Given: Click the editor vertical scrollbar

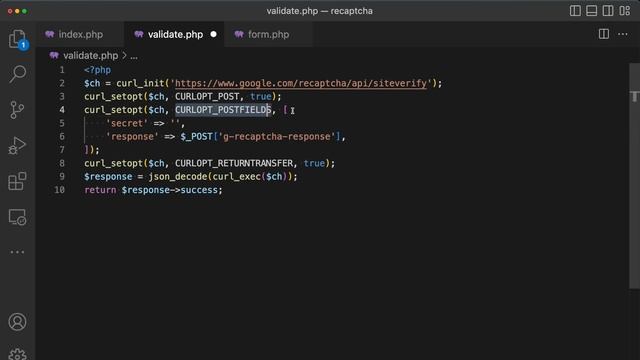Looking at the screenshot, I should [x=634, y=176].
